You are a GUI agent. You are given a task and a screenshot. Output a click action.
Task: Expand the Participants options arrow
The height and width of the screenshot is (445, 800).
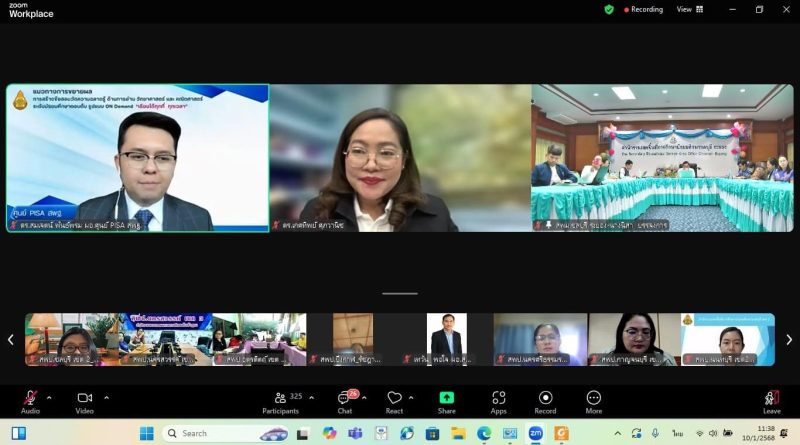[x=312, y=397]
